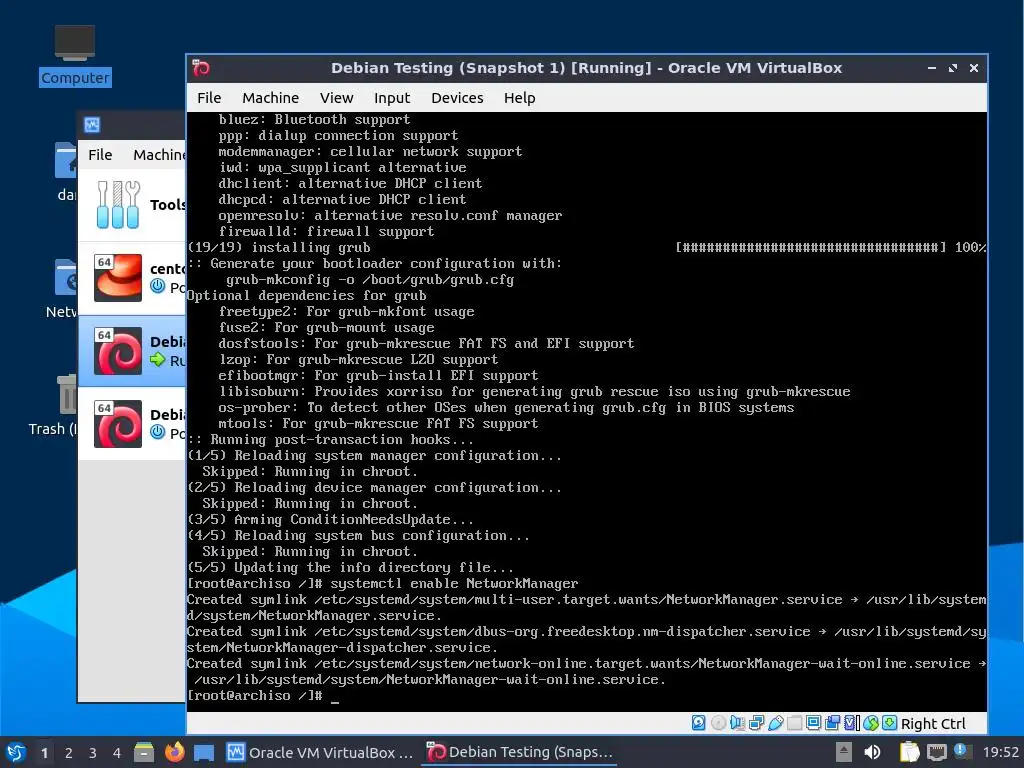The height and width of the screenshot is (768, 1024).
Task: Open File menu in Debian Testing window
Action: [x=209, y=98]
